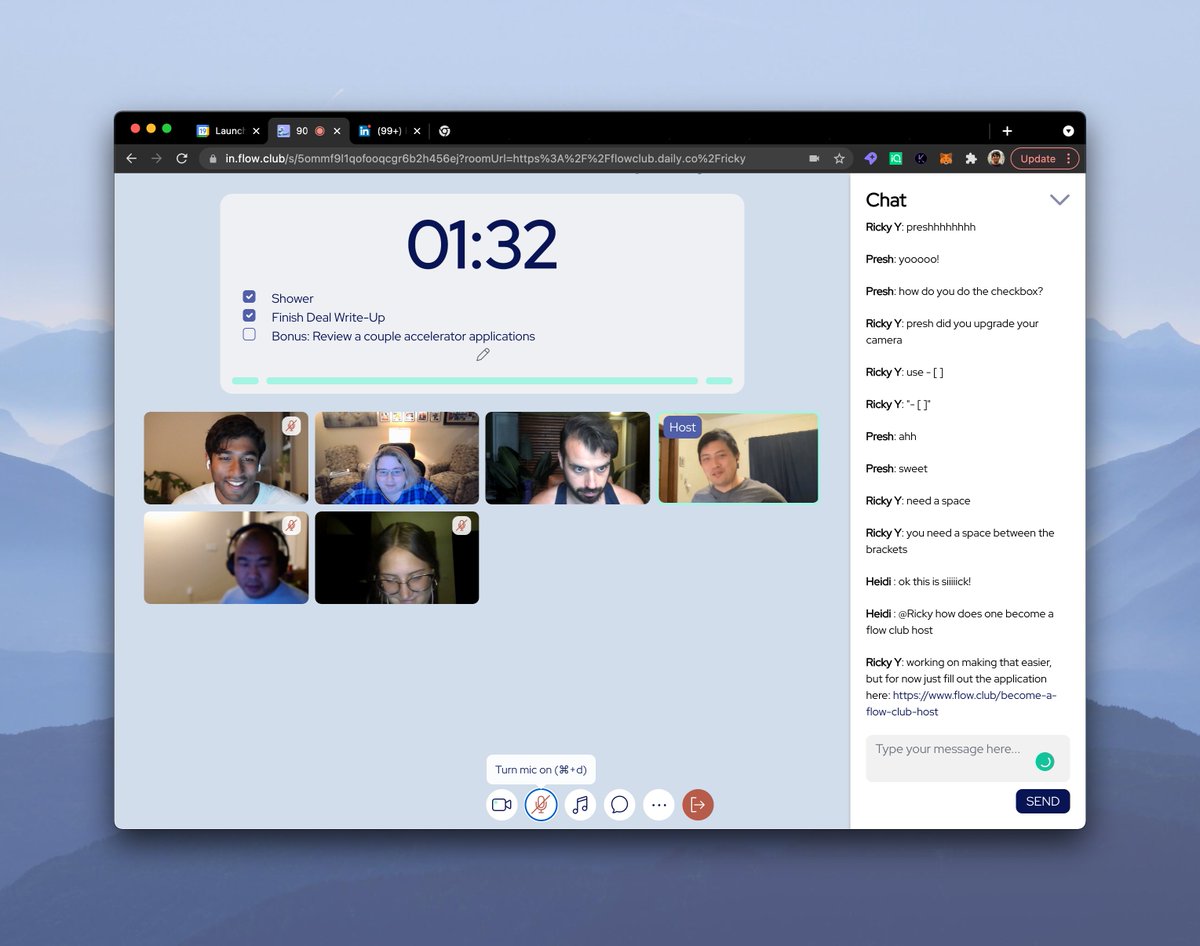The height and width of the screenshot is (946, 1200).
Task: Select the man with headphones video tile
Action: click(x=226, y=558)
